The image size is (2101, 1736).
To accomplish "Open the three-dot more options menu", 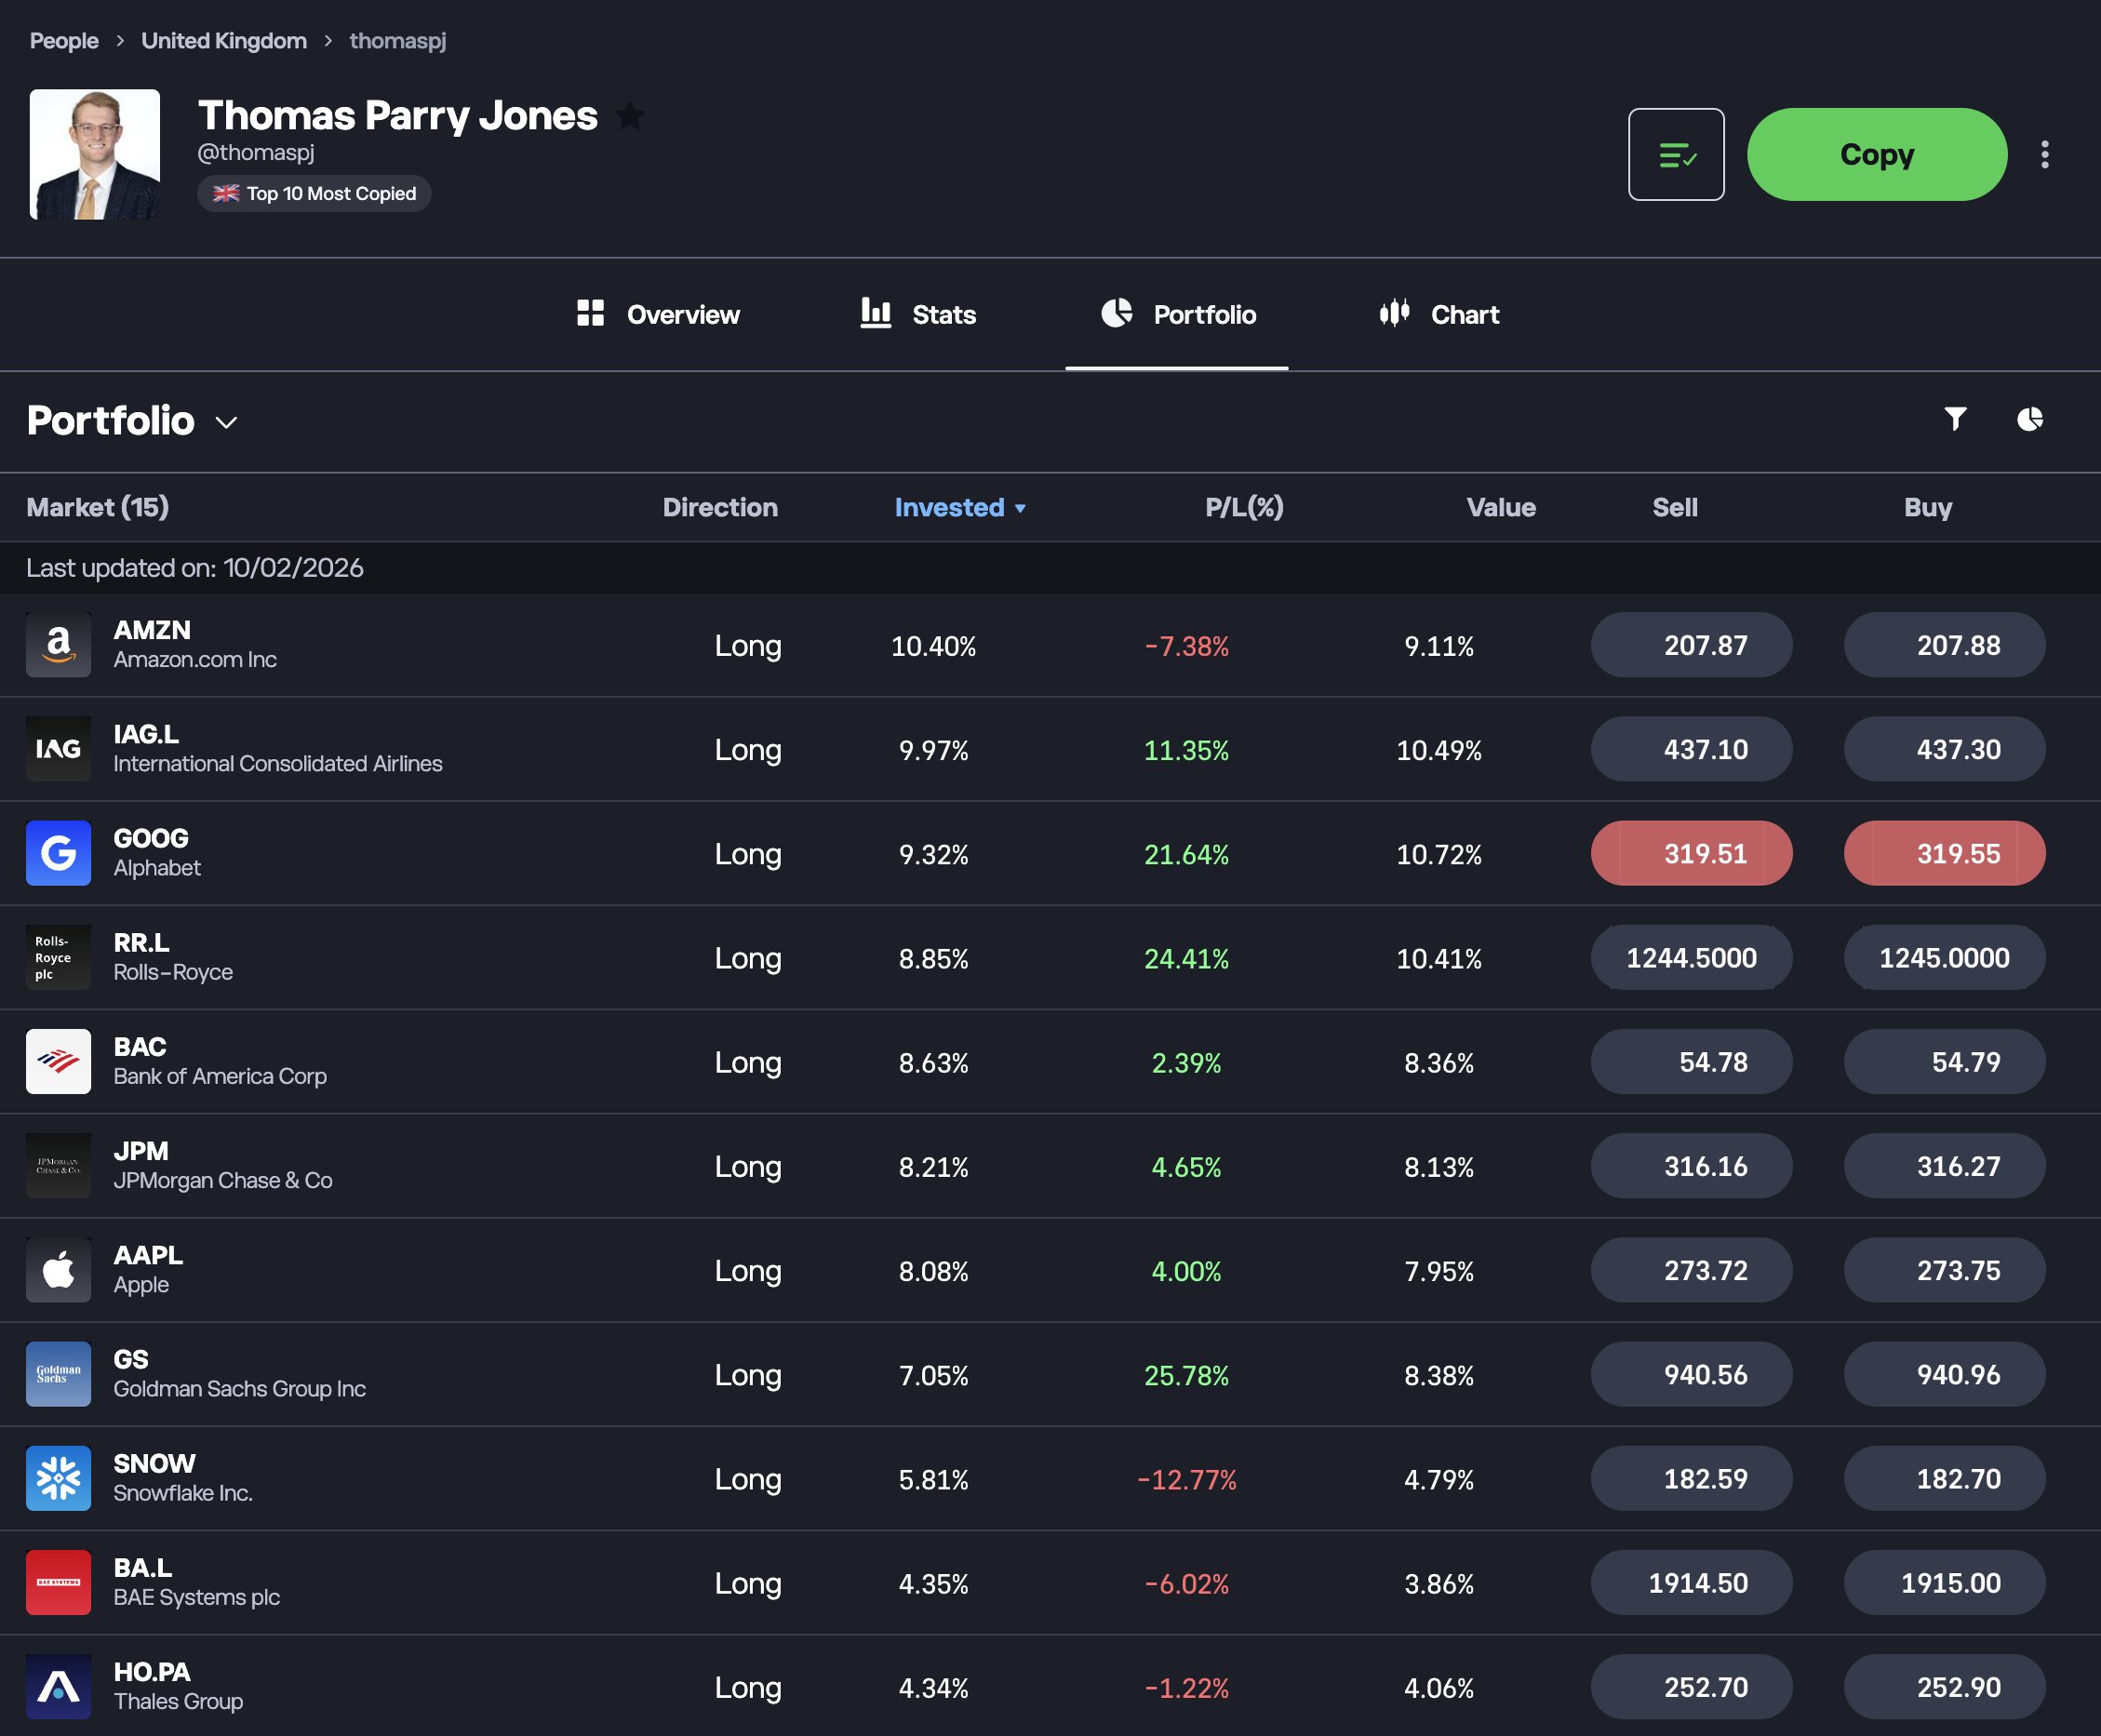I will pos(2045,155).
